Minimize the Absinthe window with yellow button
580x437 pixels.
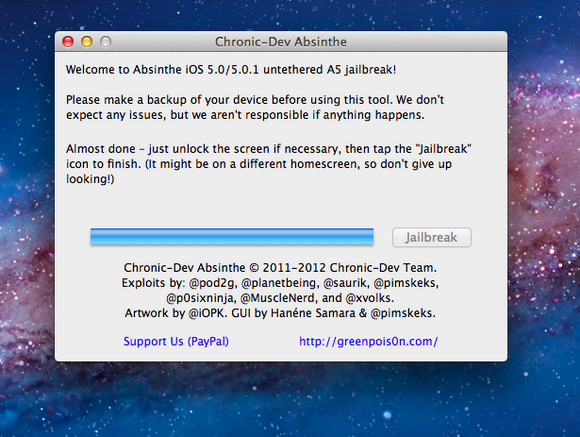87,41
